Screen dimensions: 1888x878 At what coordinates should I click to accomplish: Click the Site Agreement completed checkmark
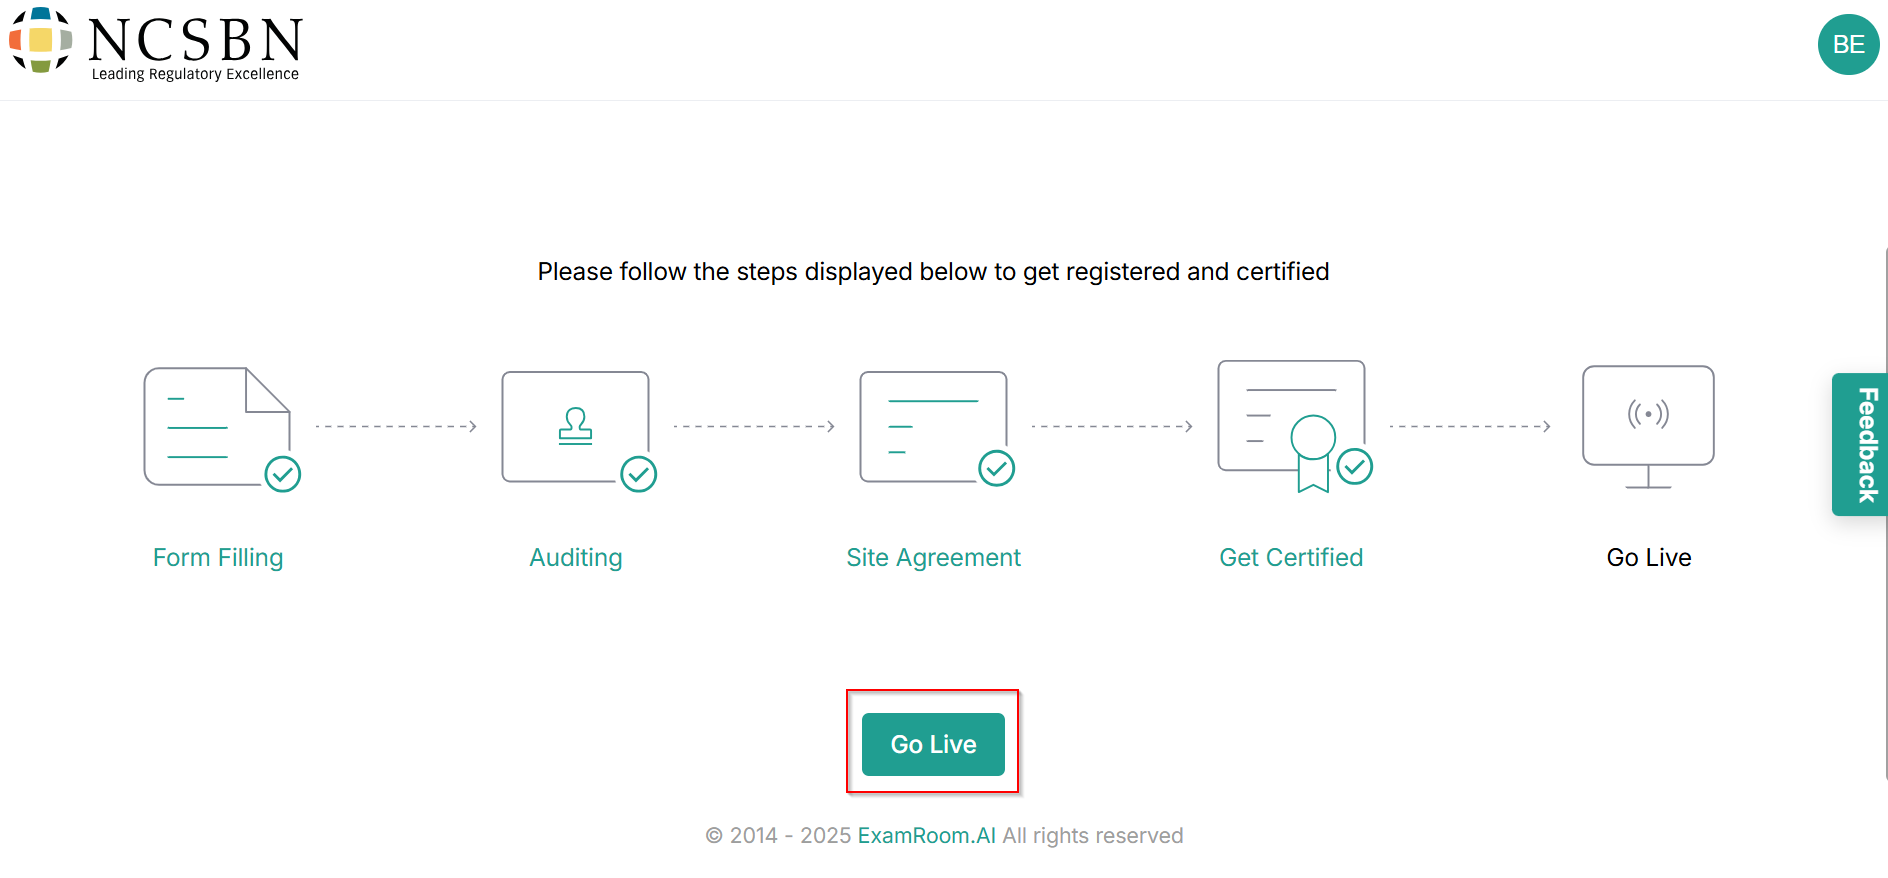997,468
